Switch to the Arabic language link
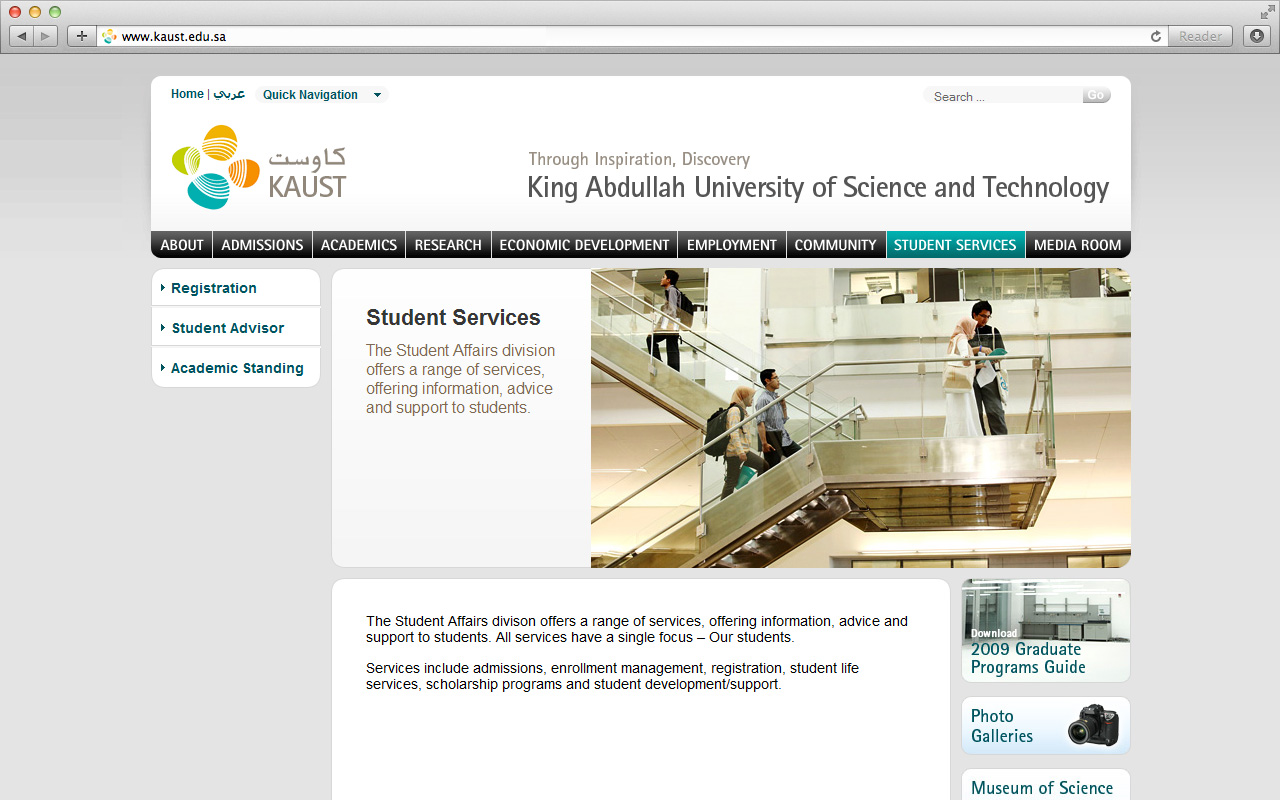 pyautogui.click(x=229, y=94)
